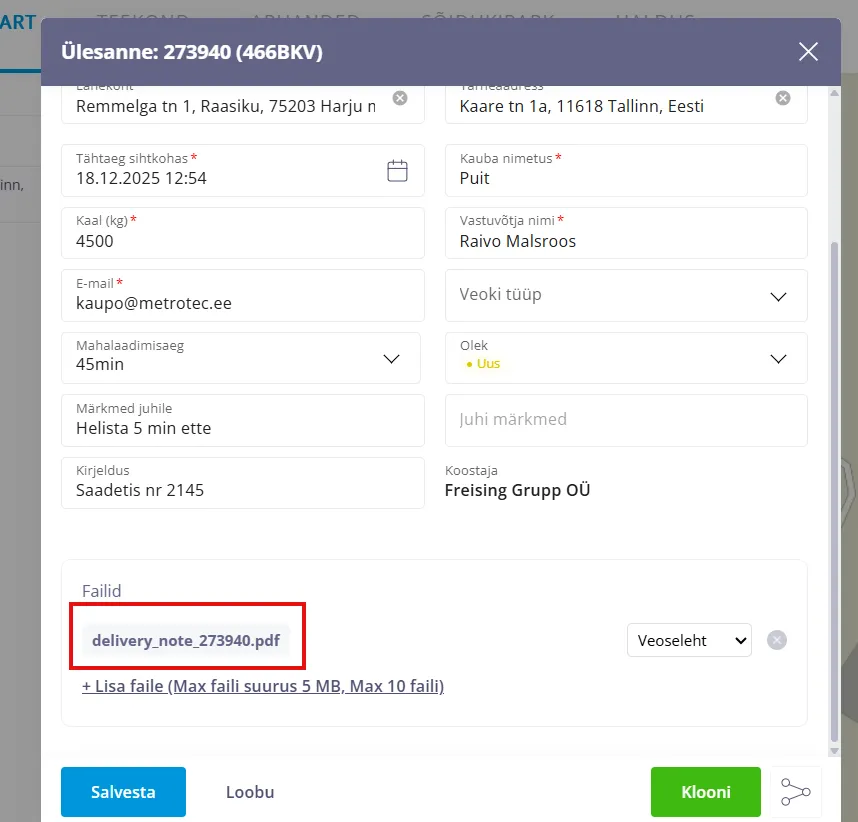Remove the attached delivery note file
This screenshot has height=822, width=858.
[777, 640]
